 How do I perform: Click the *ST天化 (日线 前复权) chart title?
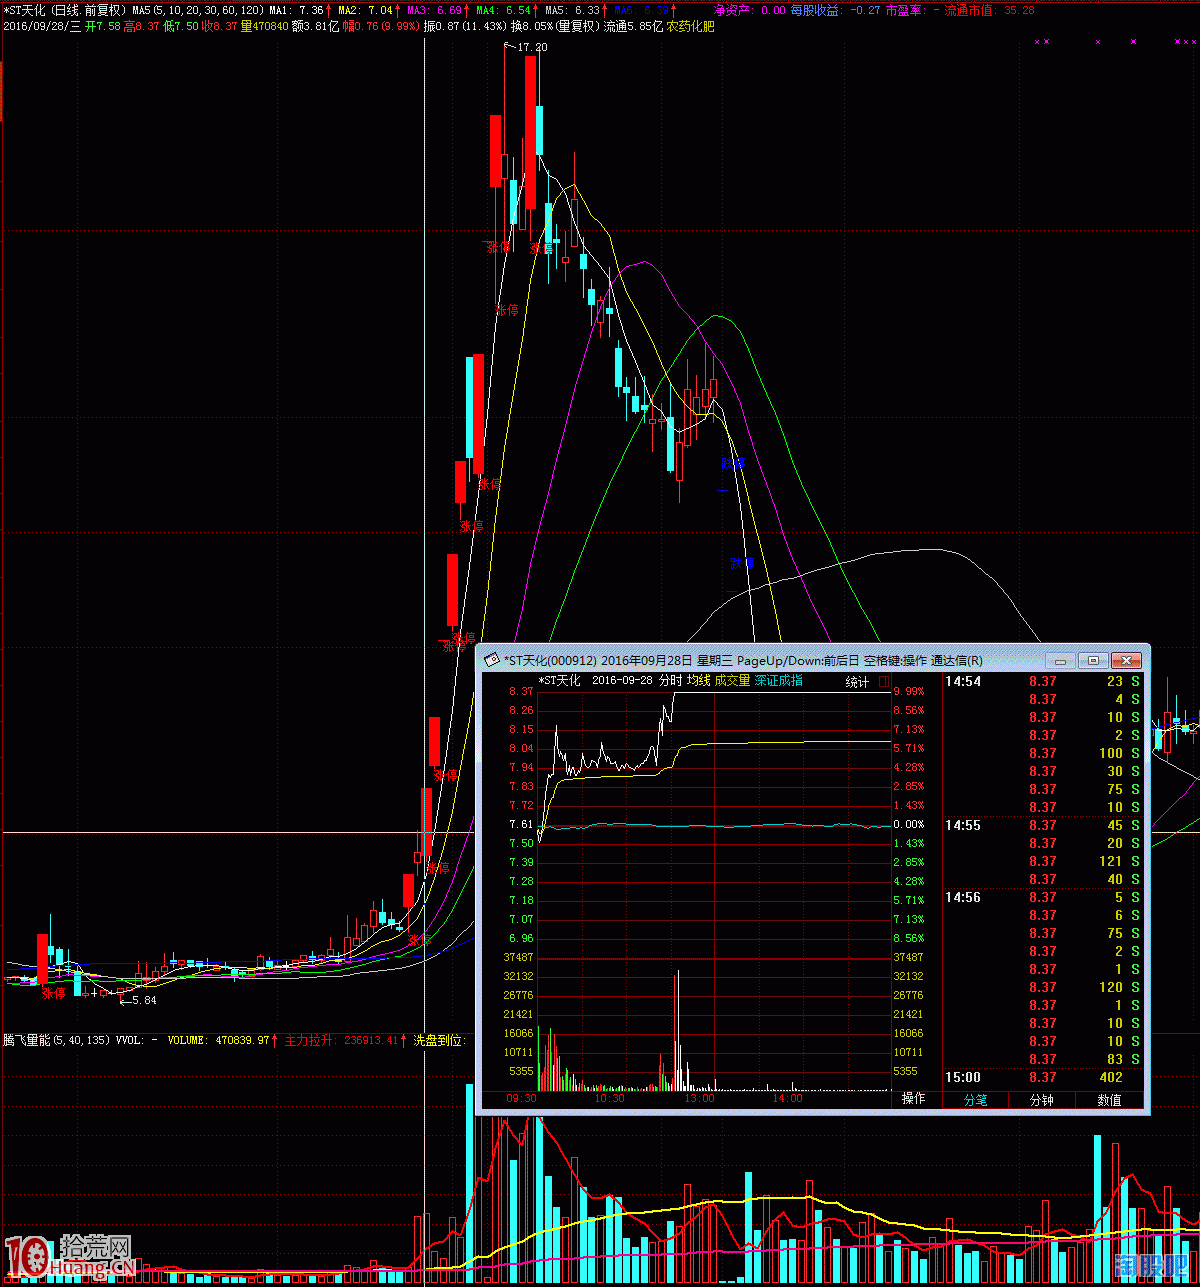tap(65, 10)
